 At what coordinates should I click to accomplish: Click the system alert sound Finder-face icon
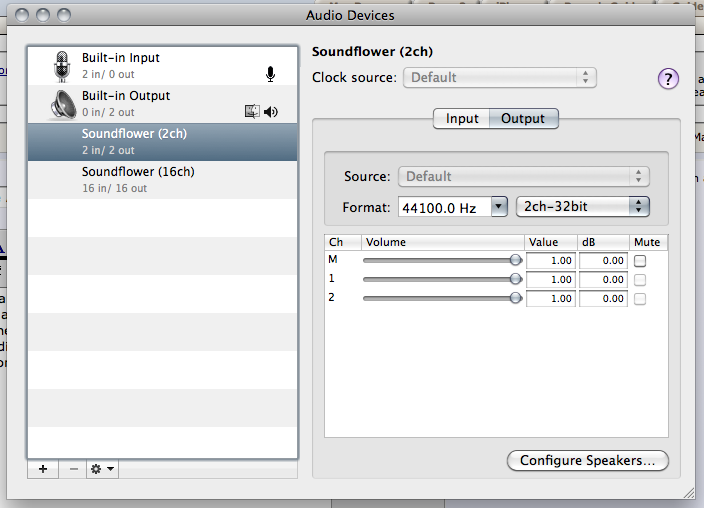(252, 111)
